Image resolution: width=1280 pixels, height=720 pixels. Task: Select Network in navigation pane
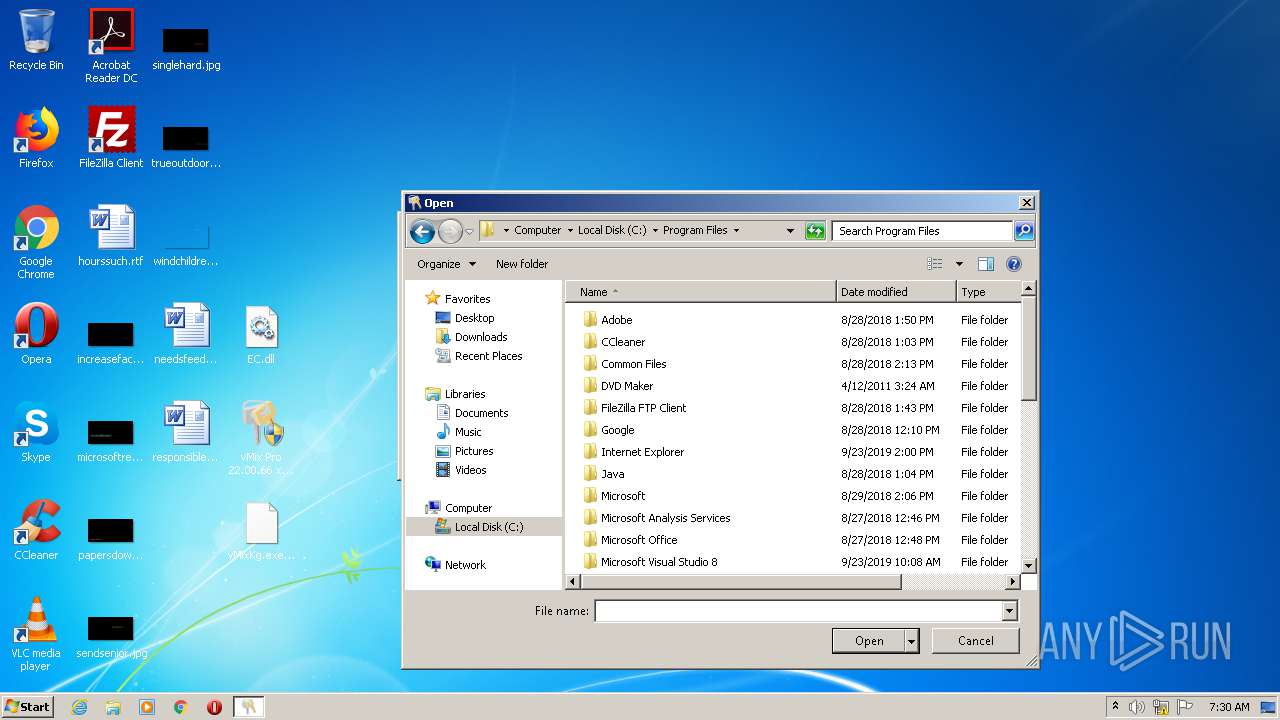465,565
